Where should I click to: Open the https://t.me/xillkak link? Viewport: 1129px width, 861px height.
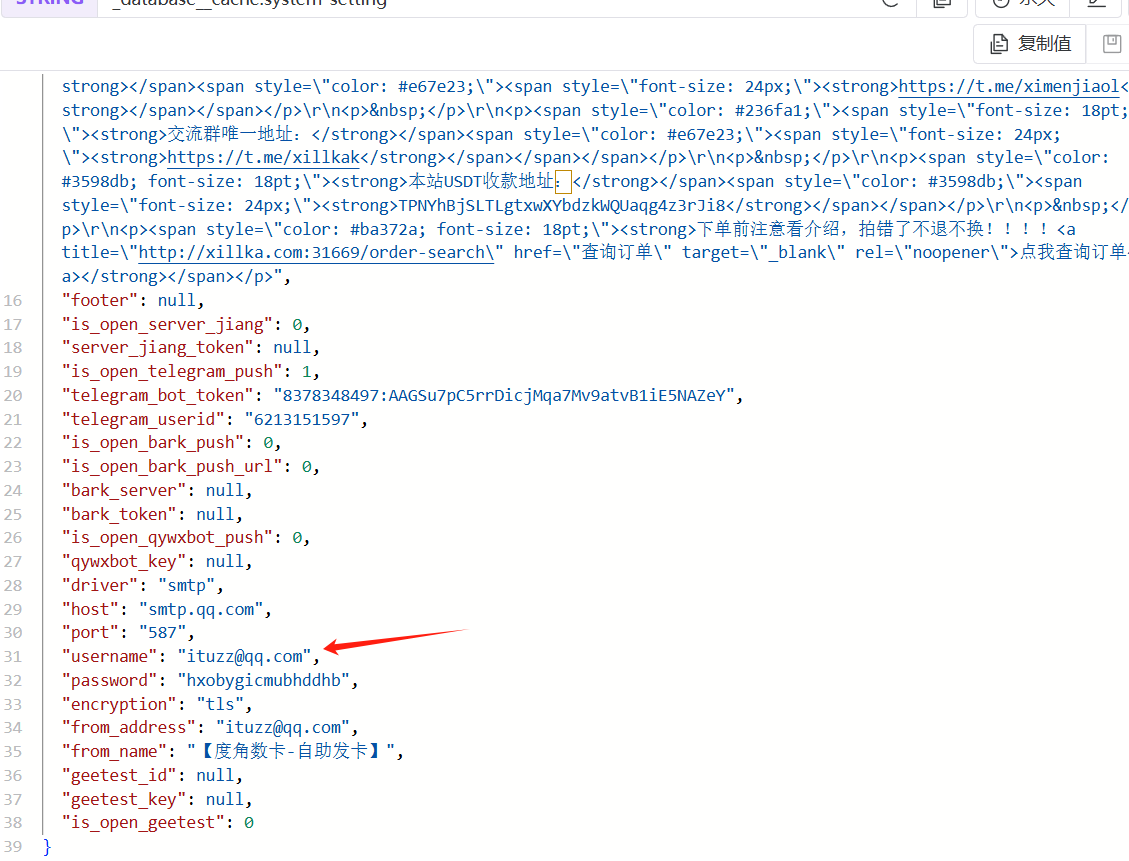tap(263, 158)
